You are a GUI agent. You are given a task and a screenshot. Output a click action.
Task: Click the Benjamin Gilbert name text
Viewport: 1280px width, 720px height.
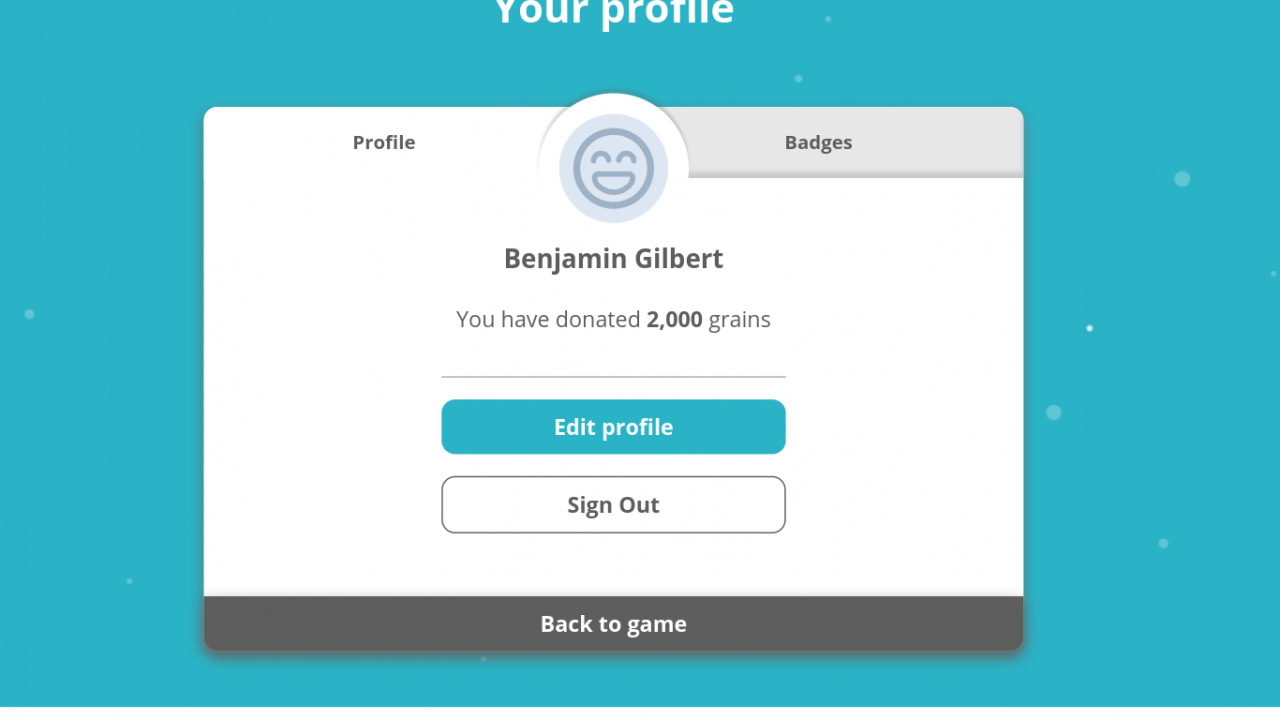(613, 259)
